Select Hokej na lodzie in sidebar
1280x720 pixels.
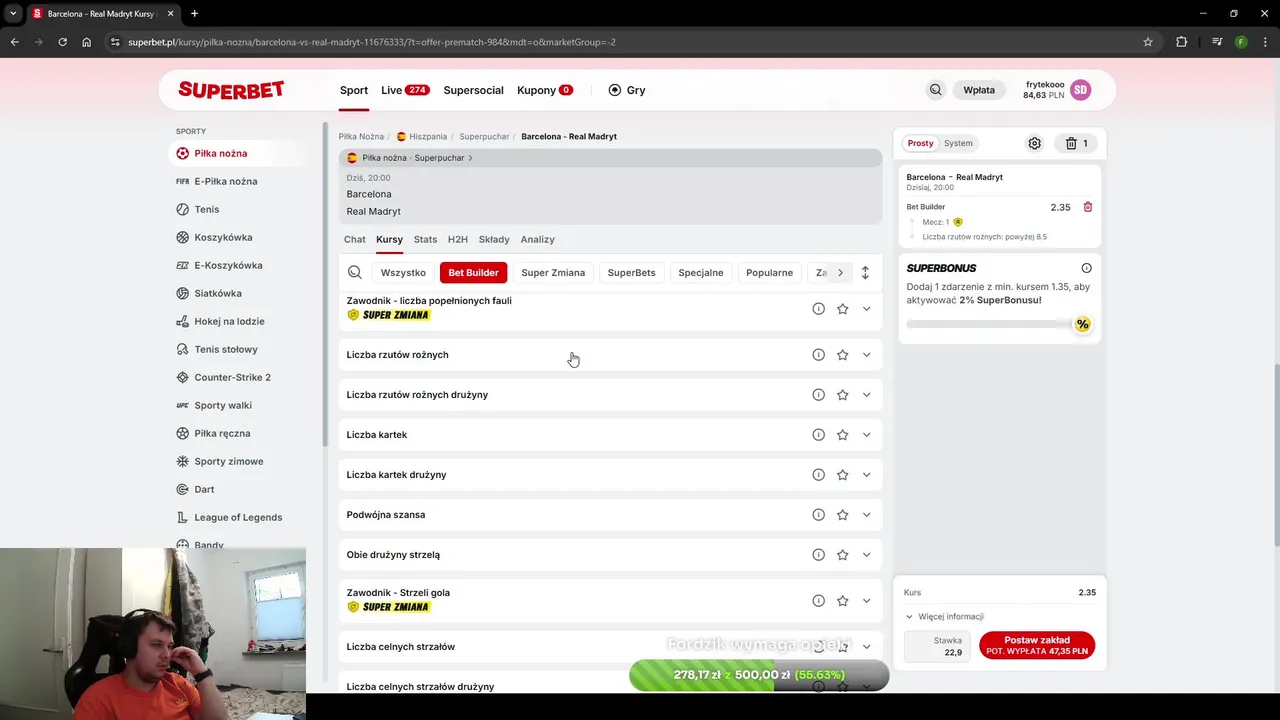229,321
